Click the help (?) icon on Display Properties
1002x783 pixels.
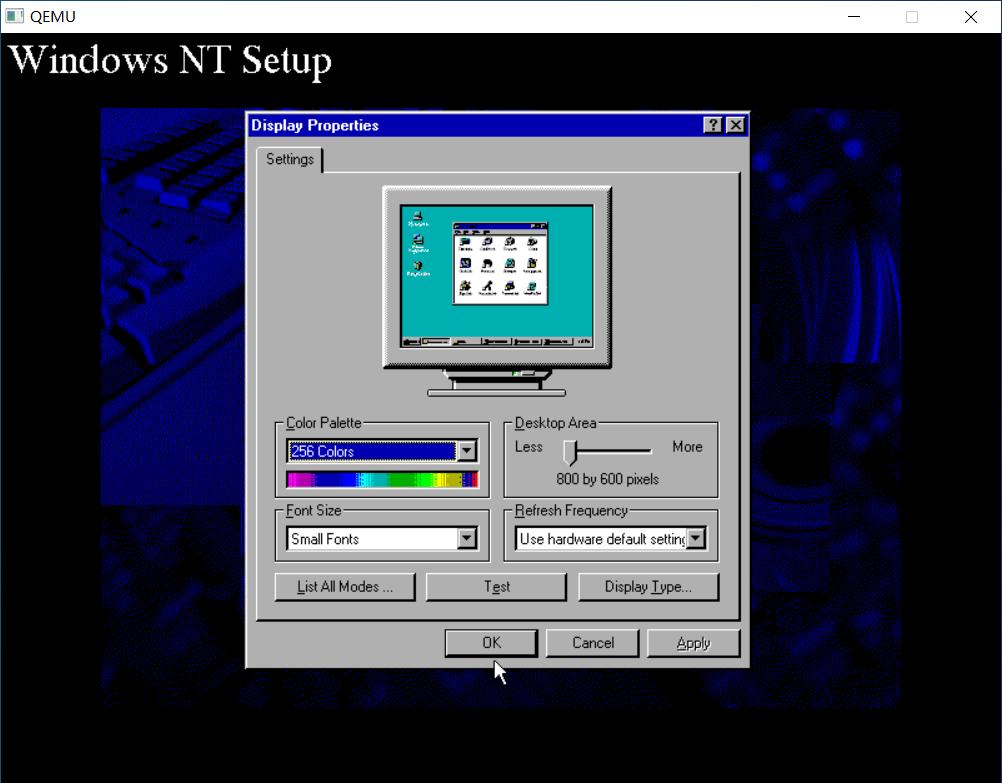point(714,125)
